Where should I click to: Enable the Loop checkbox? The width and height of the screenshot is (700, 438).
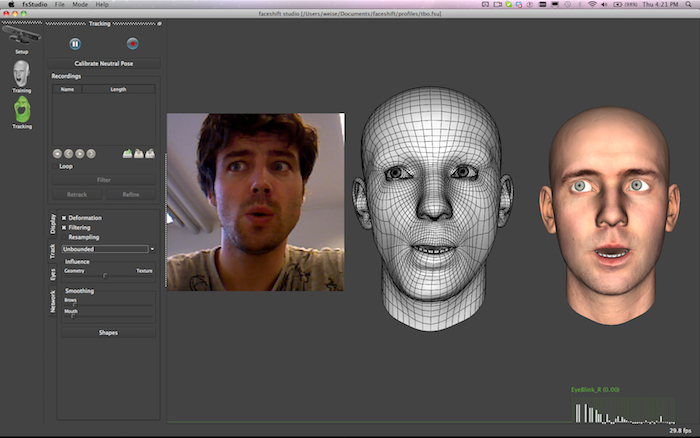(56, 166)
